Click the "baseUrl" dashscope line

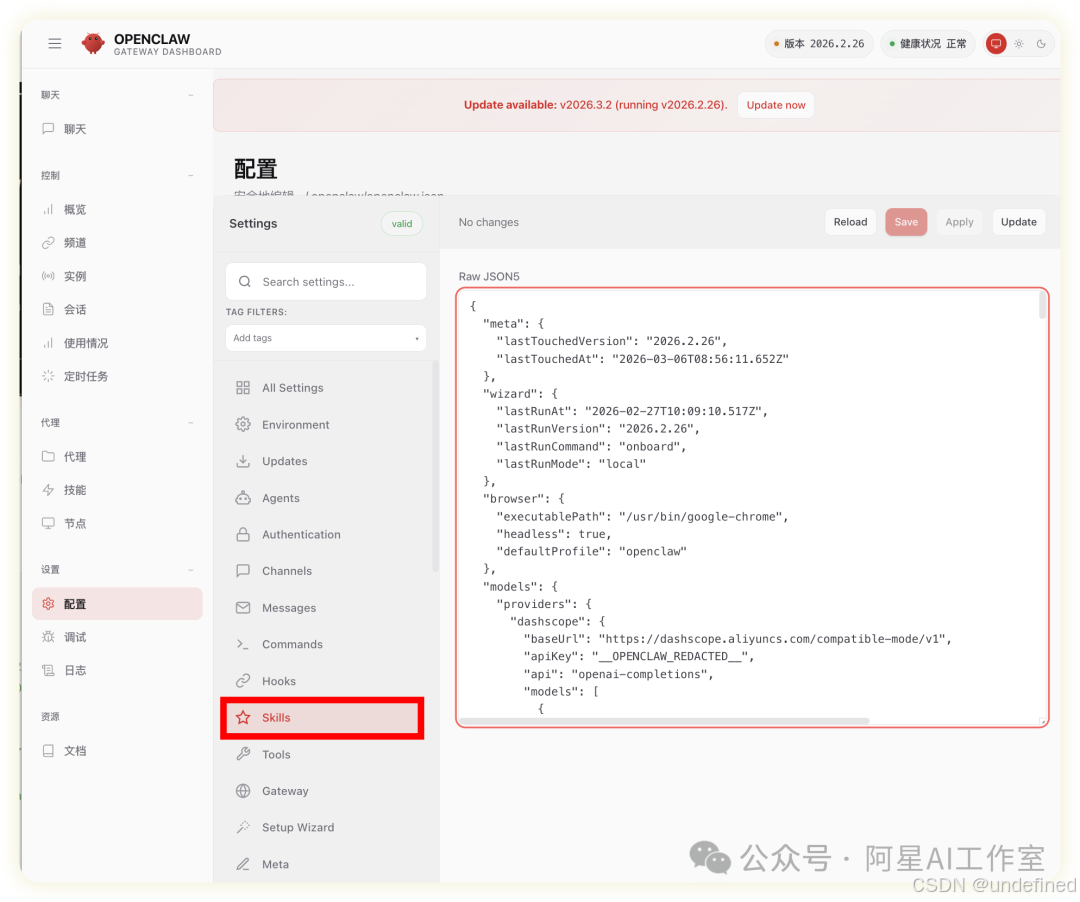point(737,639)
